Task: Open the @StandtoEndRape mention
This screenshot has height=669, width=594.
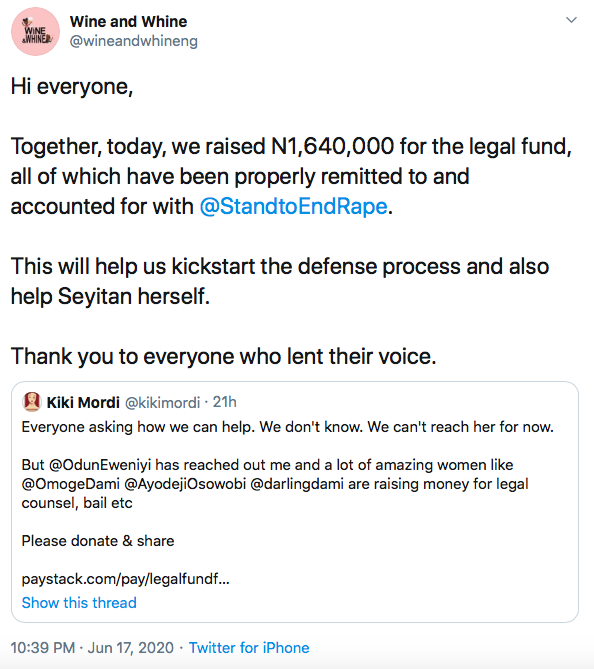Action: (294, 207)
